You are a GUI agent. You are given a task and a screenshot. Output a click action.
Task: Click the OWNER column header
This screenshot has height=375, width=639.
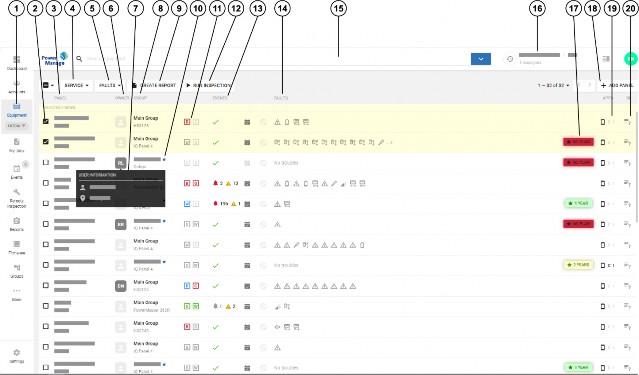coord(121,98)
